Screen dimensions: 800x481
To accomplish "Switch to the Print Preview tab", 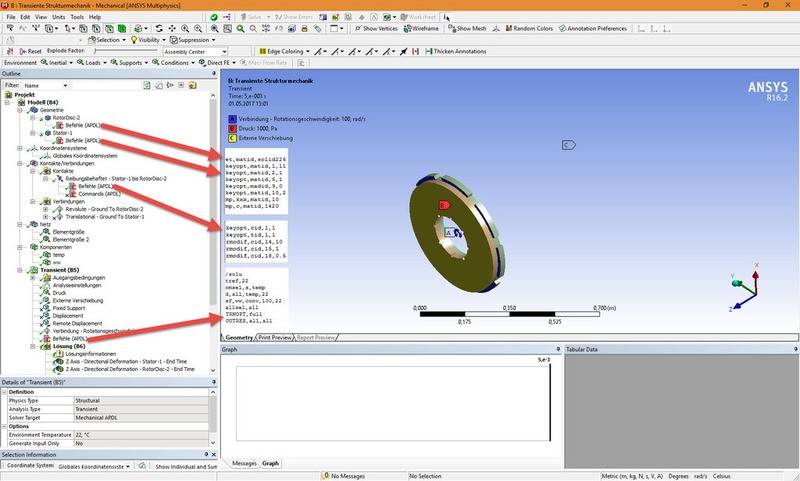I will (275, 338).
